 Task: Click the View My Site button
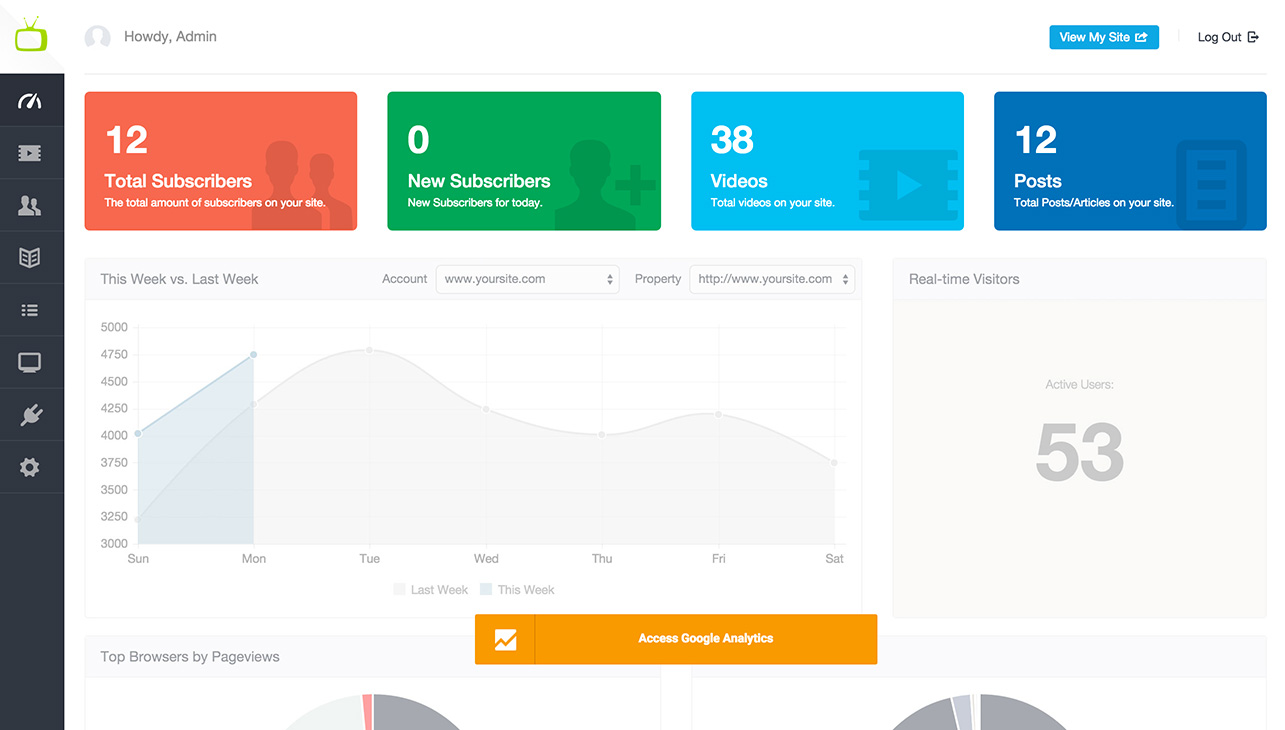[1104, 37]
